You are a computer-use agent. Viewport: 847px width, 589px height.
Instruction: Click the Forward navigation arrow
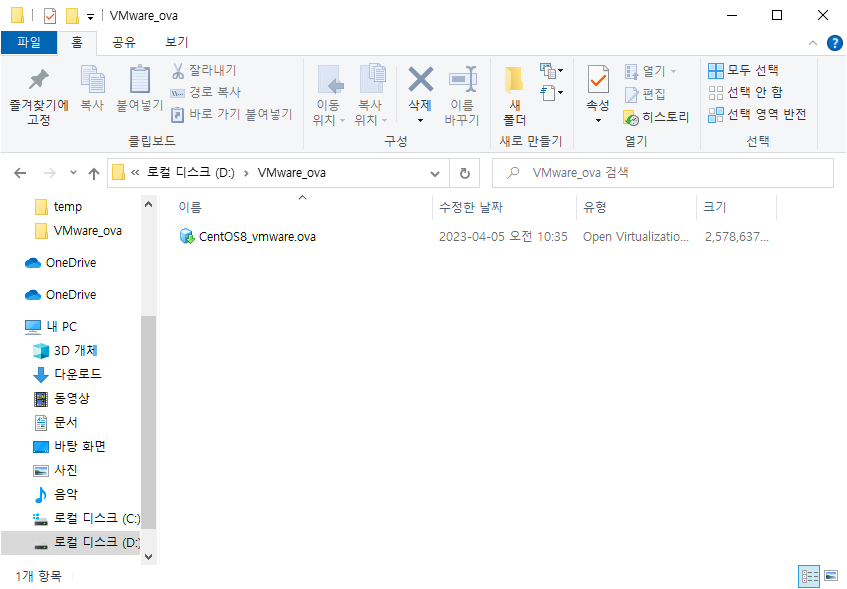pyautogui.click(x=50, y=173)
